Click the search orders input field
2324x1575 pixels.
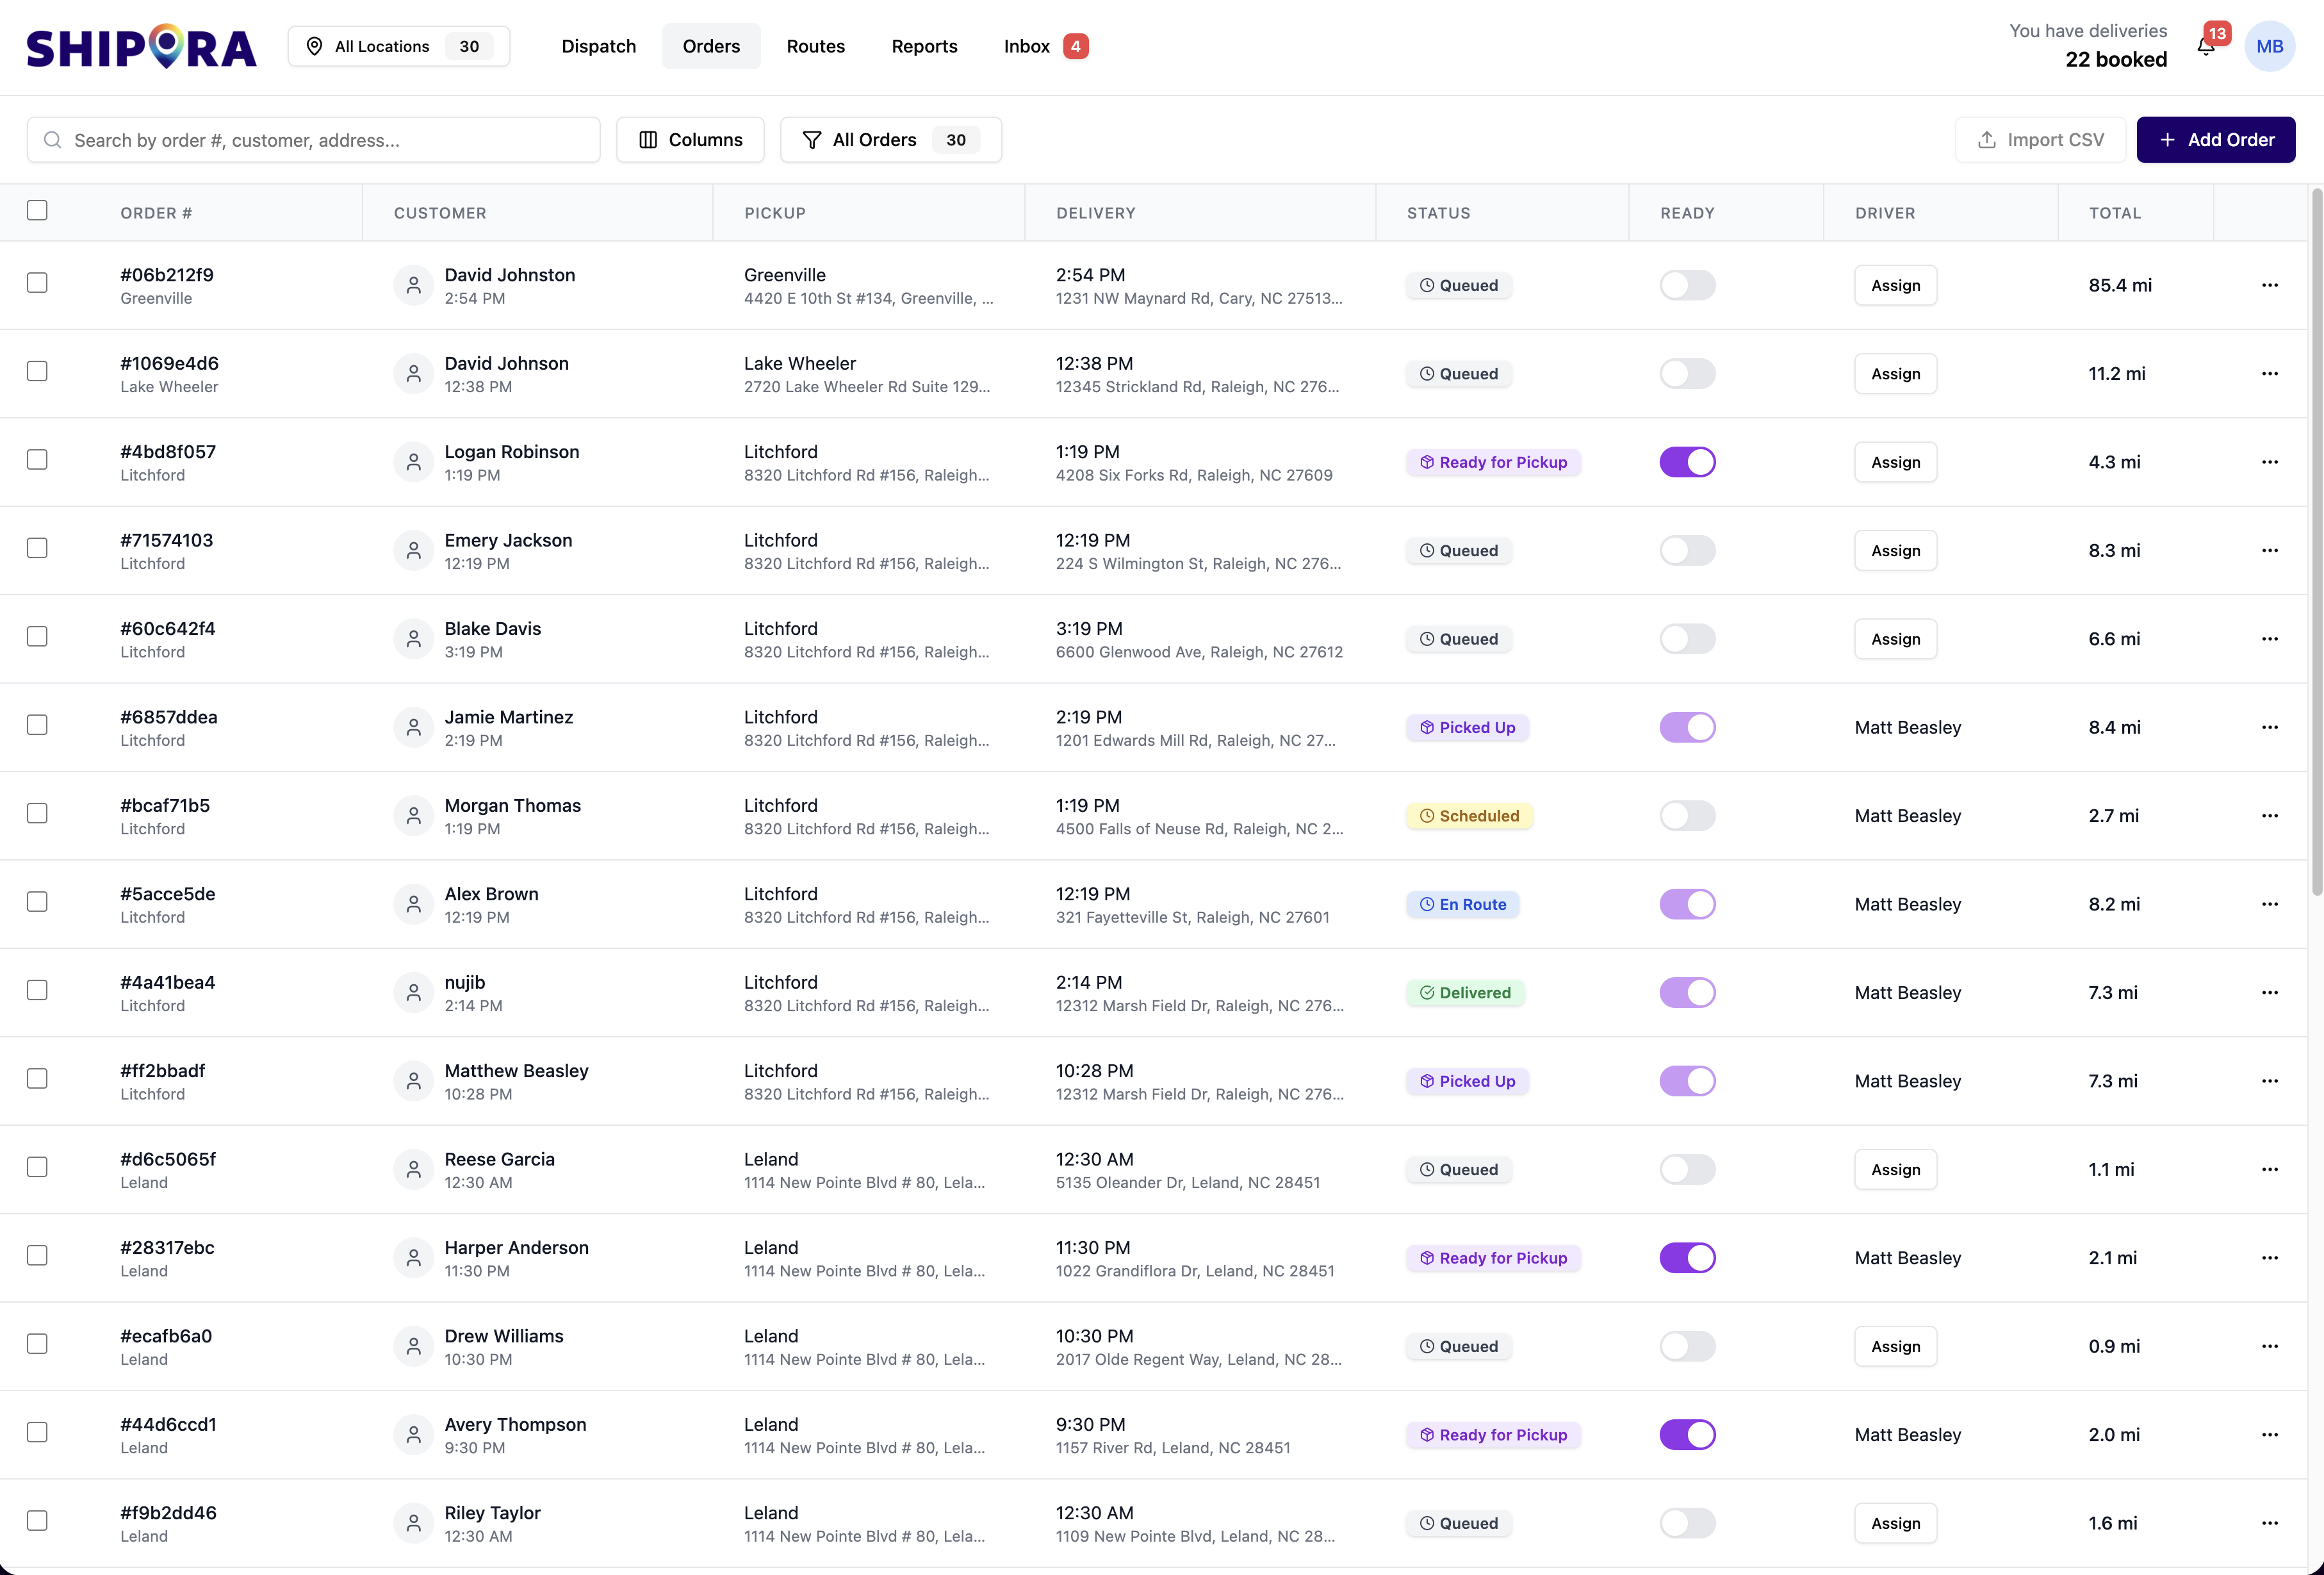(x=314, y=140)
